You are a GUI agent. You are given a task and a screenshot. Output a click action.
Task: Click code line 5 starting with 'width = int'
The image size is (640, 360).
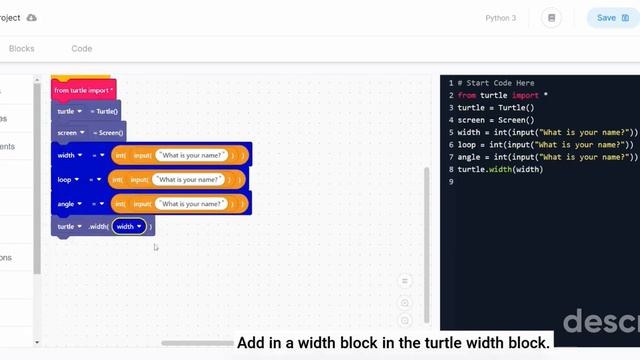click(547, 132)
